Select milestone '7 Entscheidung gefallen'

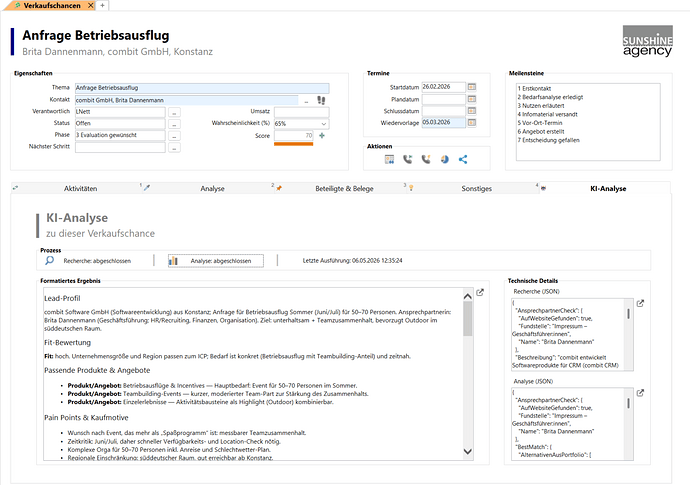(x=548, y=140)
